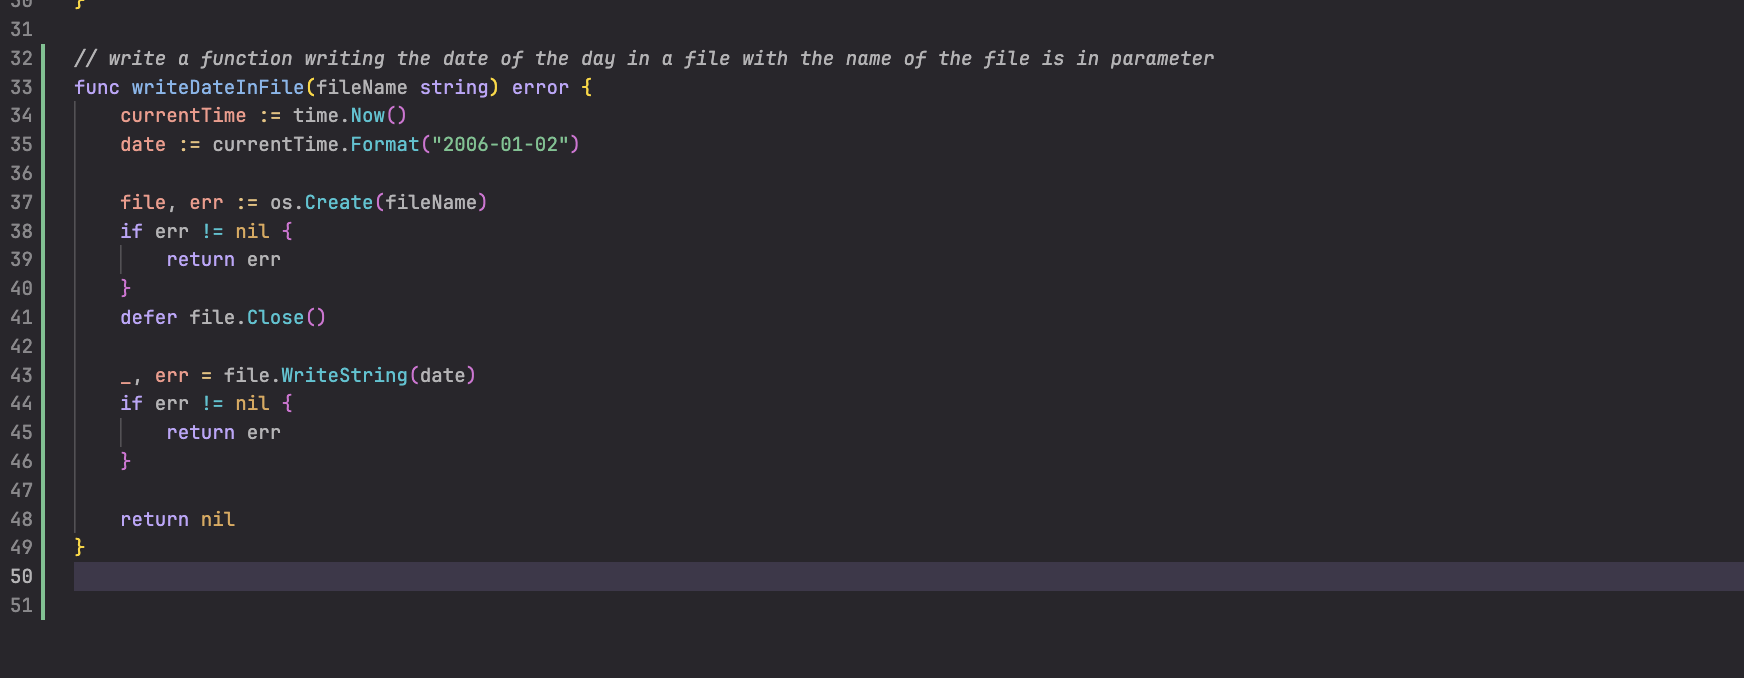This screenshot has width=1744, height=678.
Task: Click the return nil statement
Action: 177,520
